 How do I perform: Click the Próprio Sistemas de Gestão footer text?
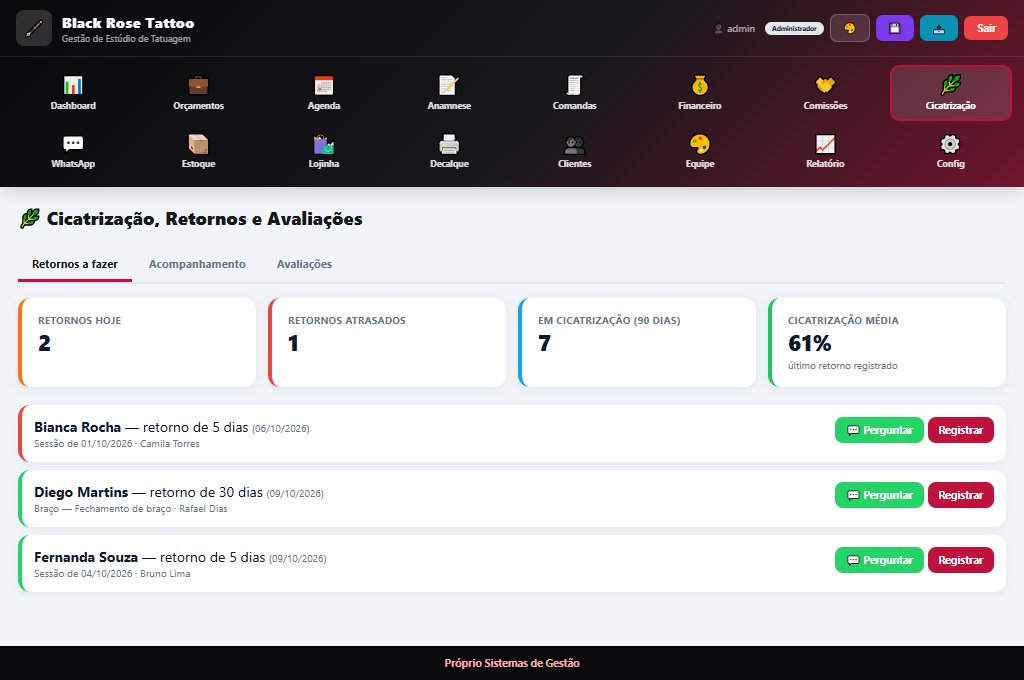pos(512,663)
